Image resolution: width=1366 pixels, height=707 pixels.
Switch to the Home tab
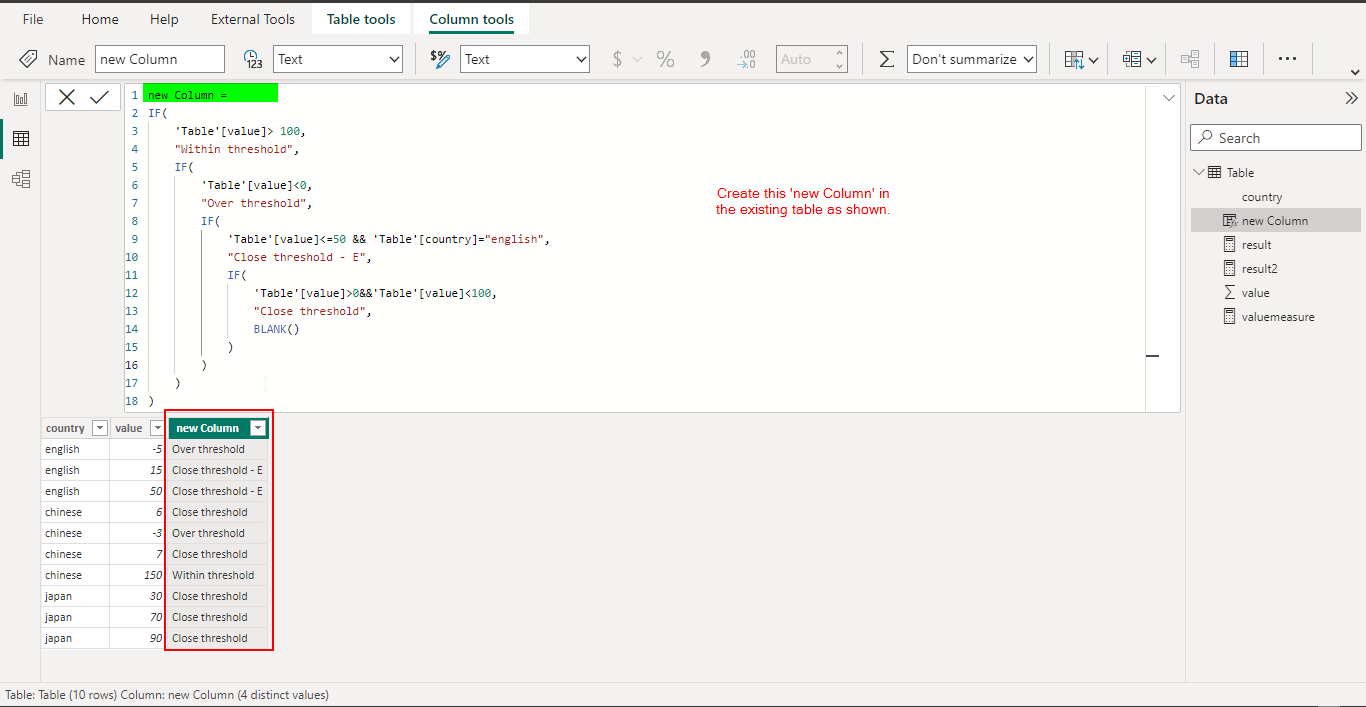(x=100, y=19)
